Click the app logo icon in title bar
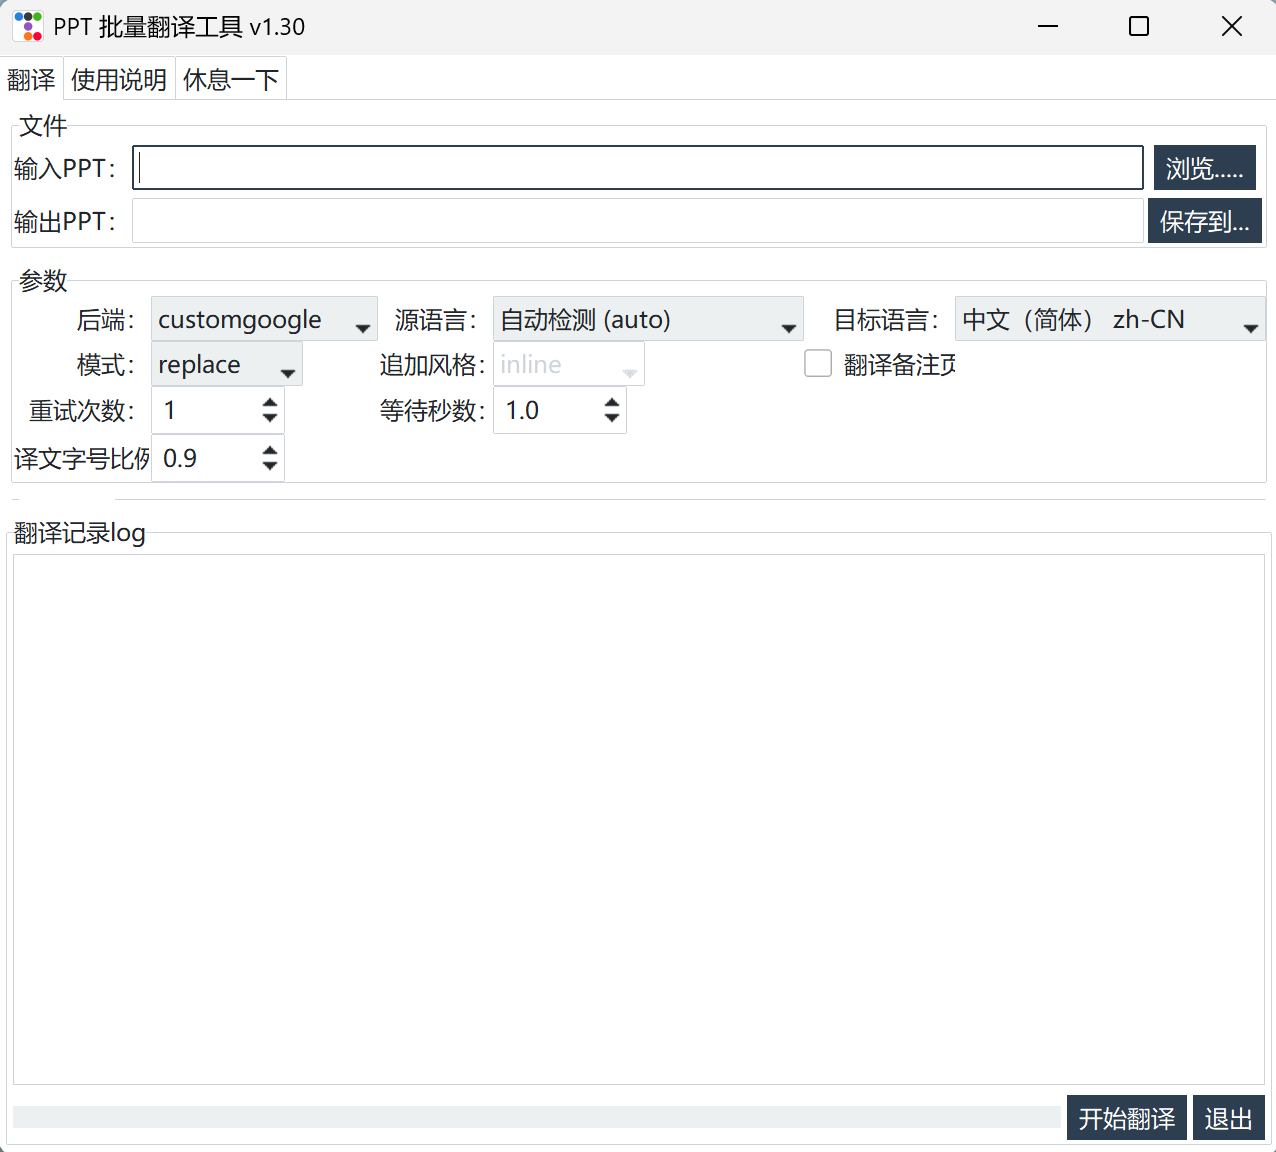Viewport: 1276px width, 1152px height. coord(28,27)
